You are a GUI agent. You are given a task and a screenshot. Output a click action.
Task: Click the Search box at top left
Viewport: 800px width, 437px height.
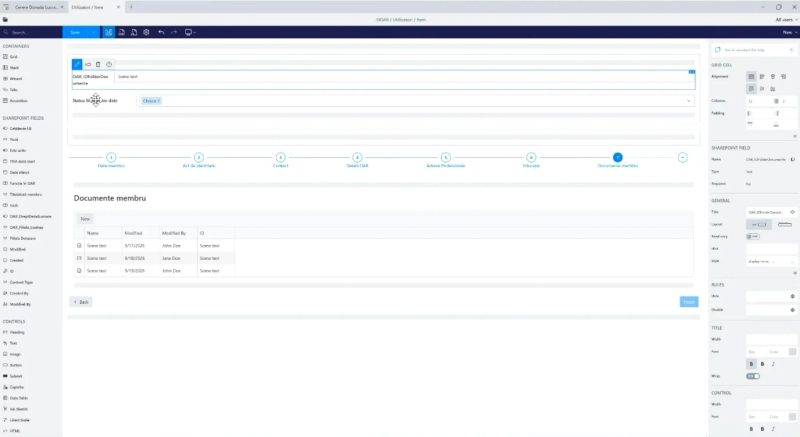pos(31,32)
